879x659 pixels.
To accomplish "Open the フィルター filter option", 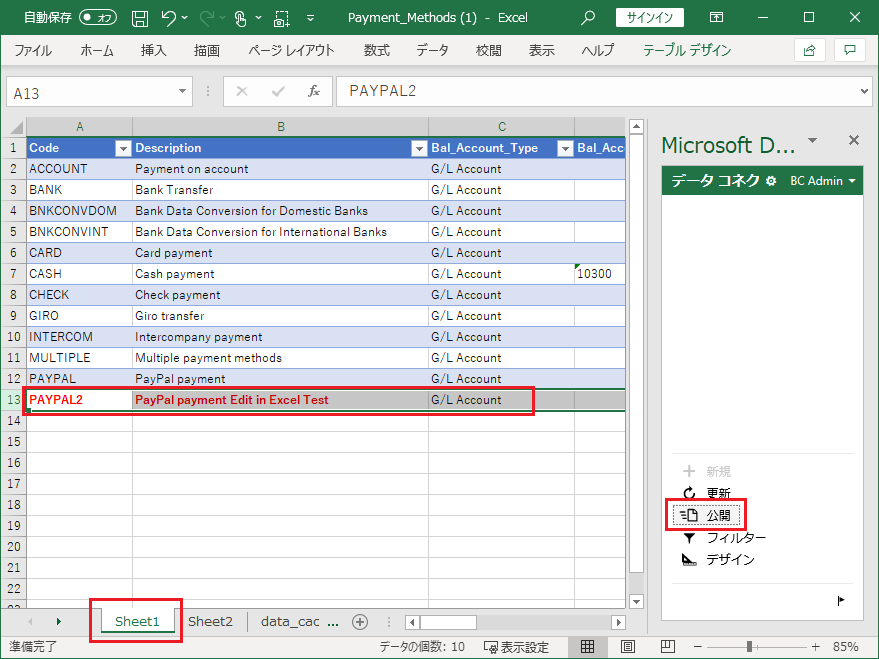I will click(724, 538).
